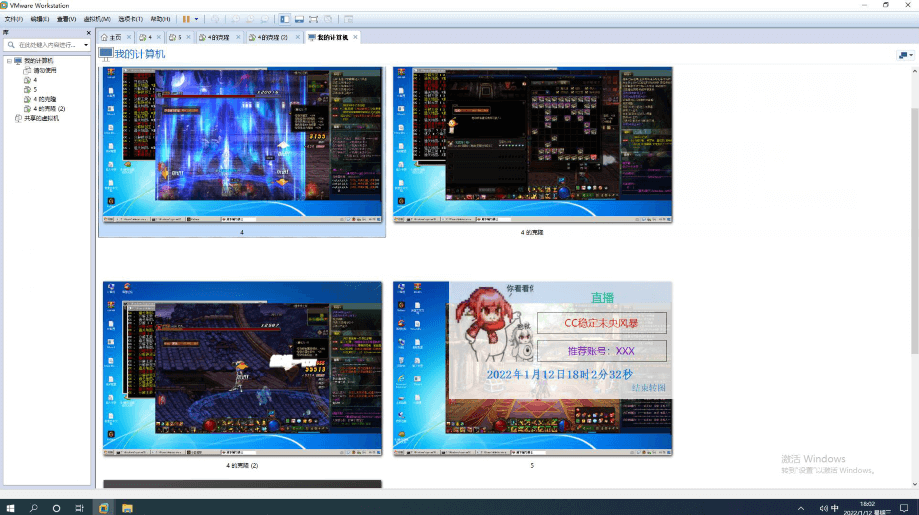Click the volume speaker tray icon
Image resolution: width=919 pixels, height=515 pixels.
[823, 509]
